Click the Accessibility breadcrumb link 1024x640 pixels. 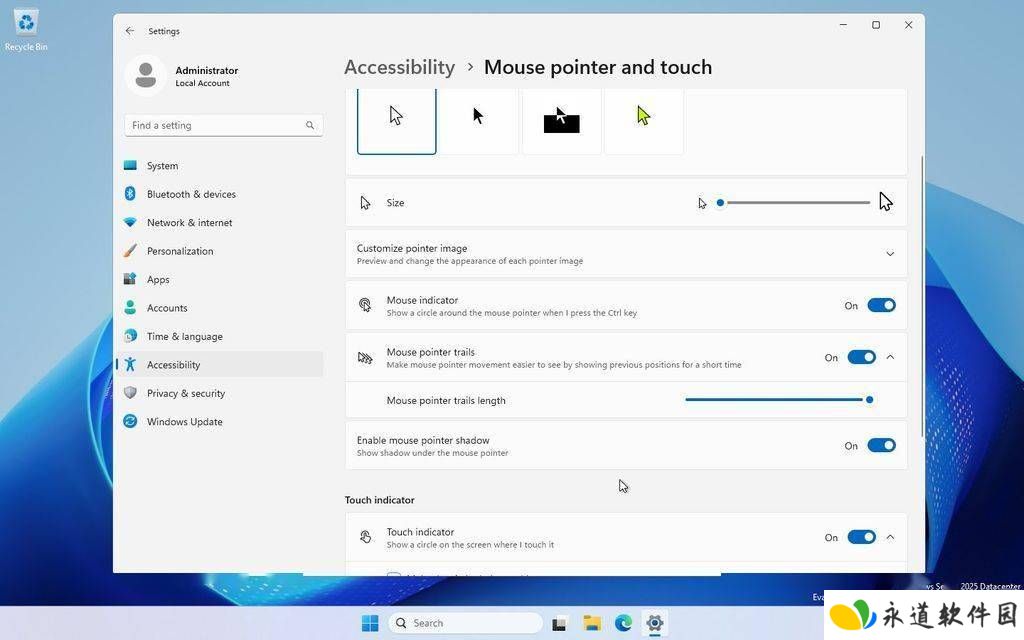(399, 67)
